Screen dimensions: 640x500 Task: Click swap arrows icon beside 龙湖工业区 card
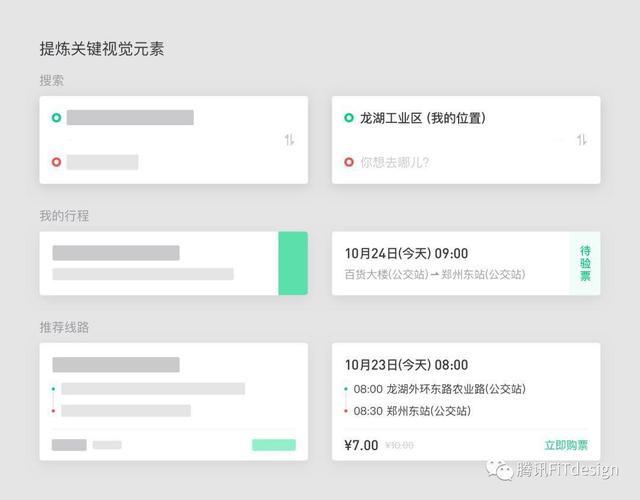click(x=582, y=140)
